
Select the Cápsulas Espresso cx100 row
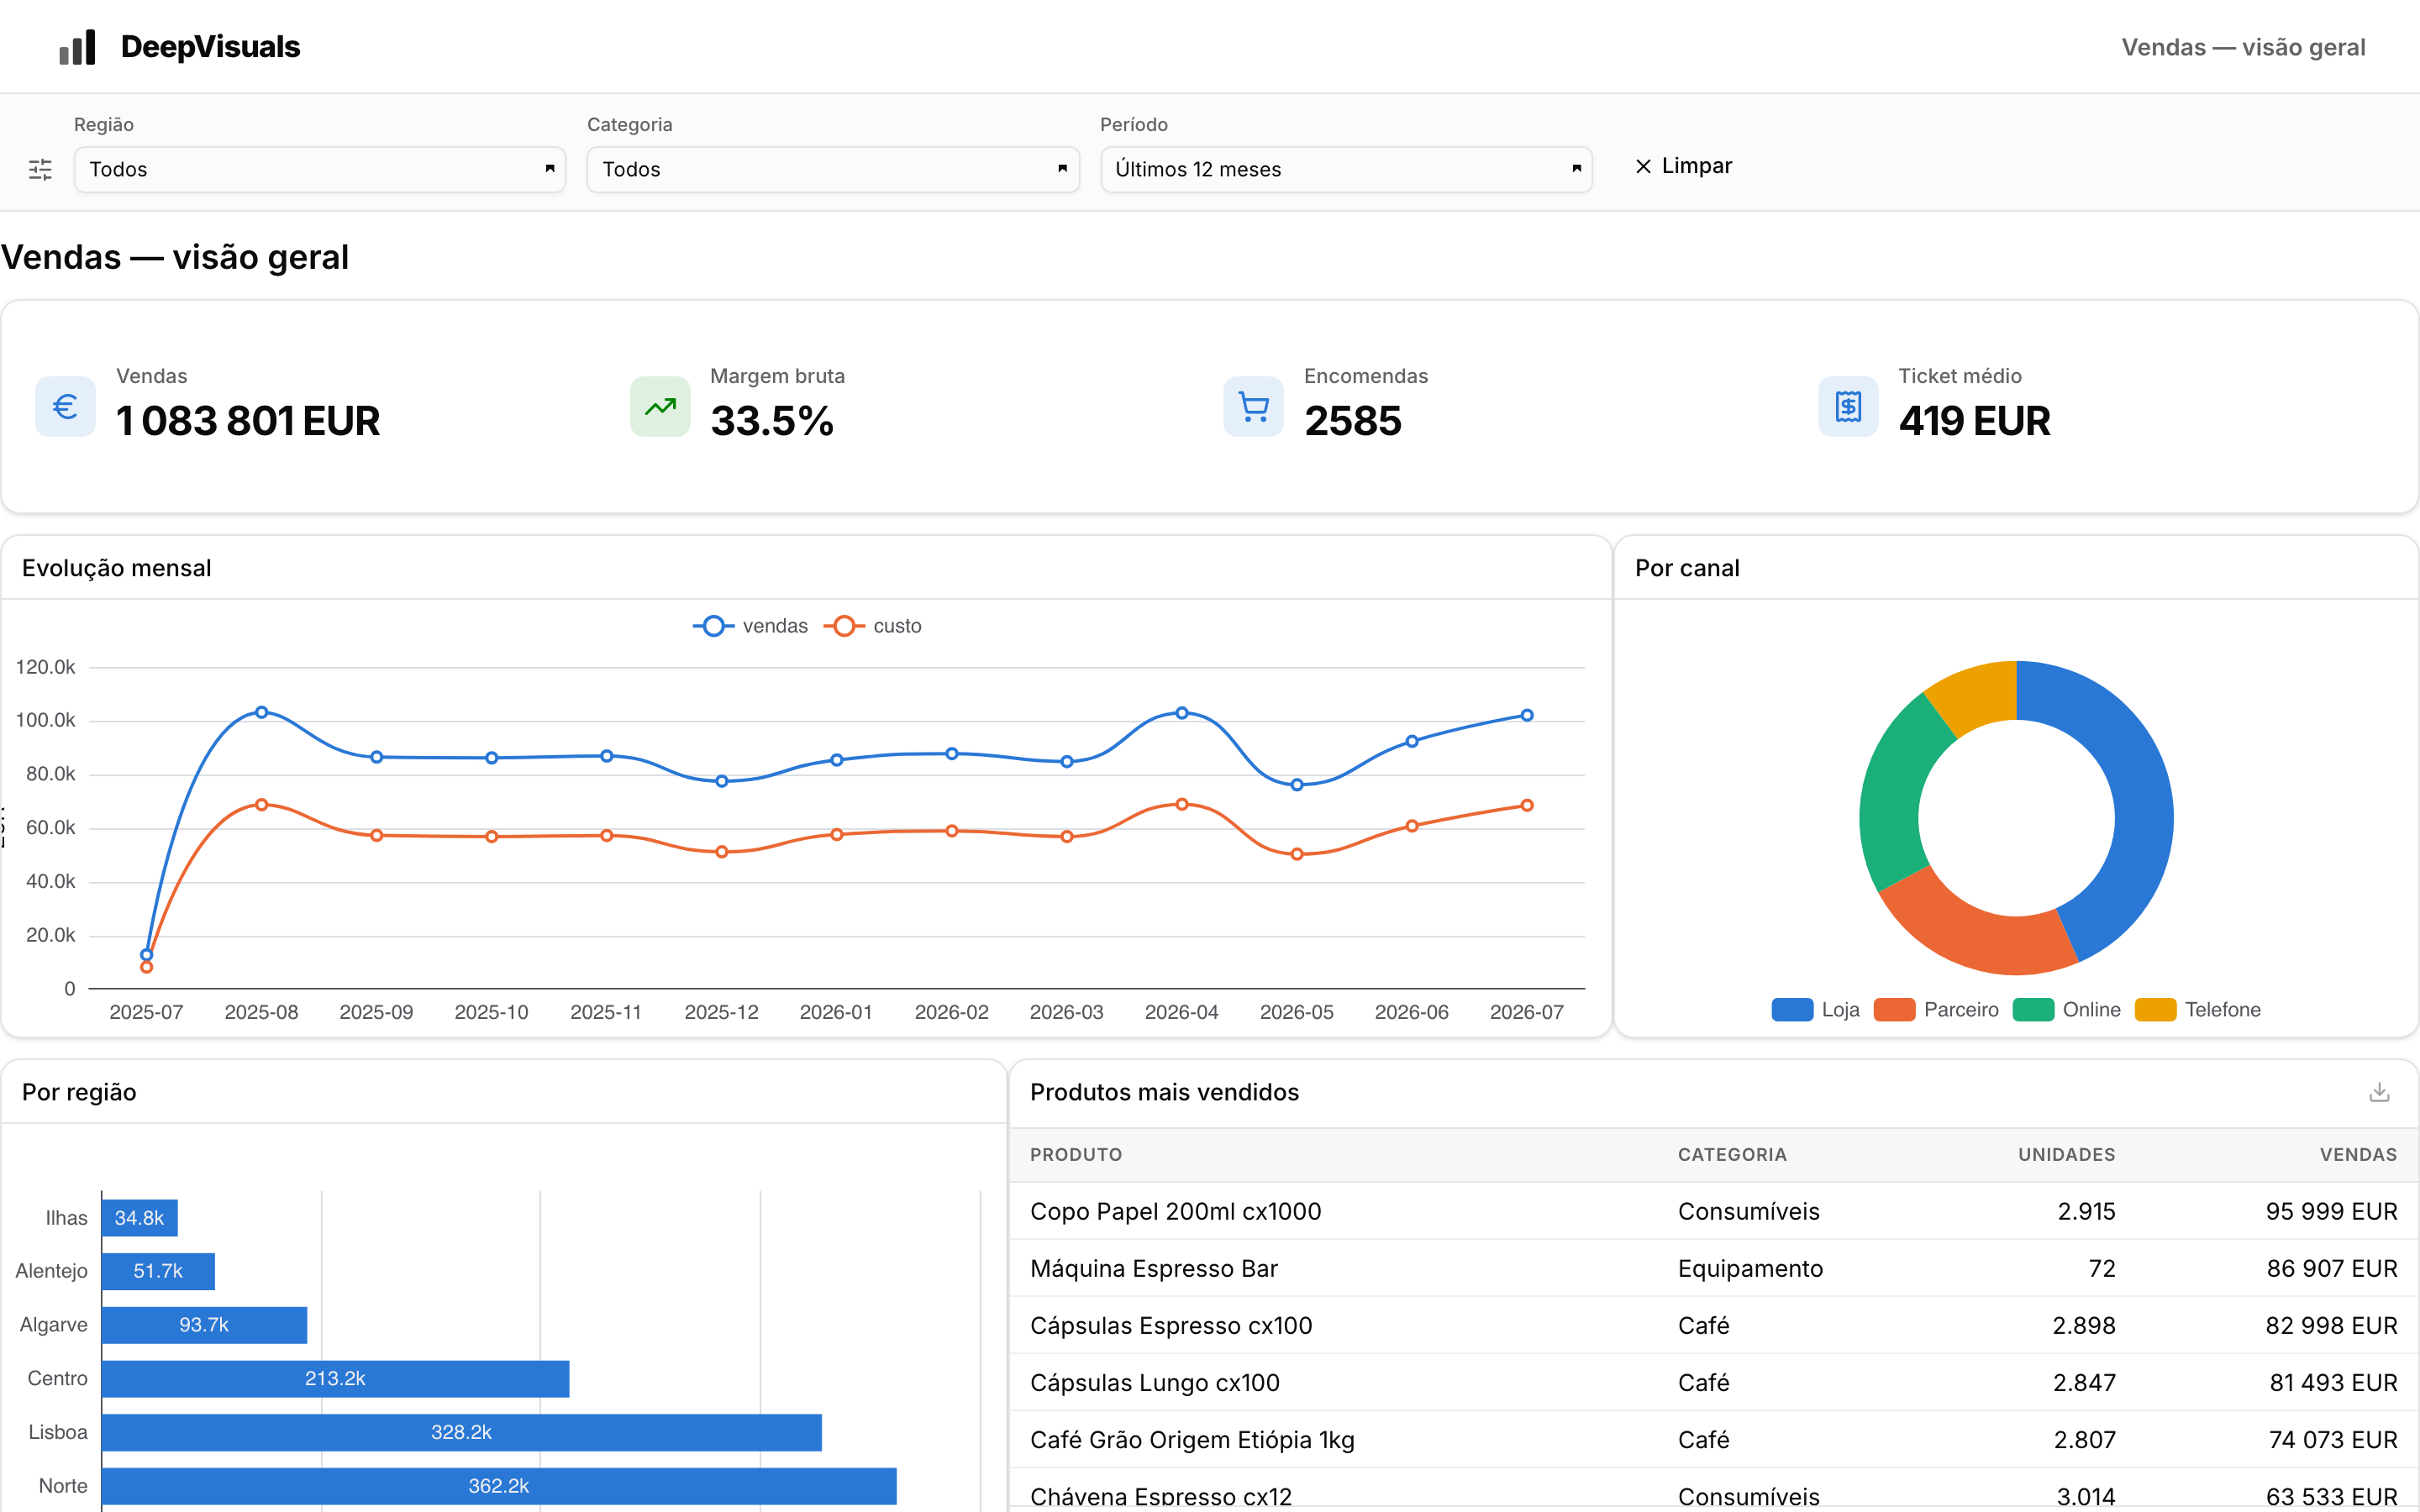point(1714,1325)
